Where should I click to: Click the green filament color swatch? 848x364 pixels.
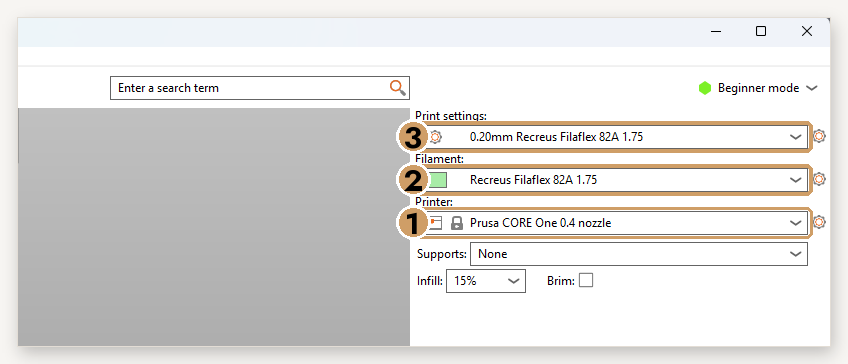tap(438, 180)
